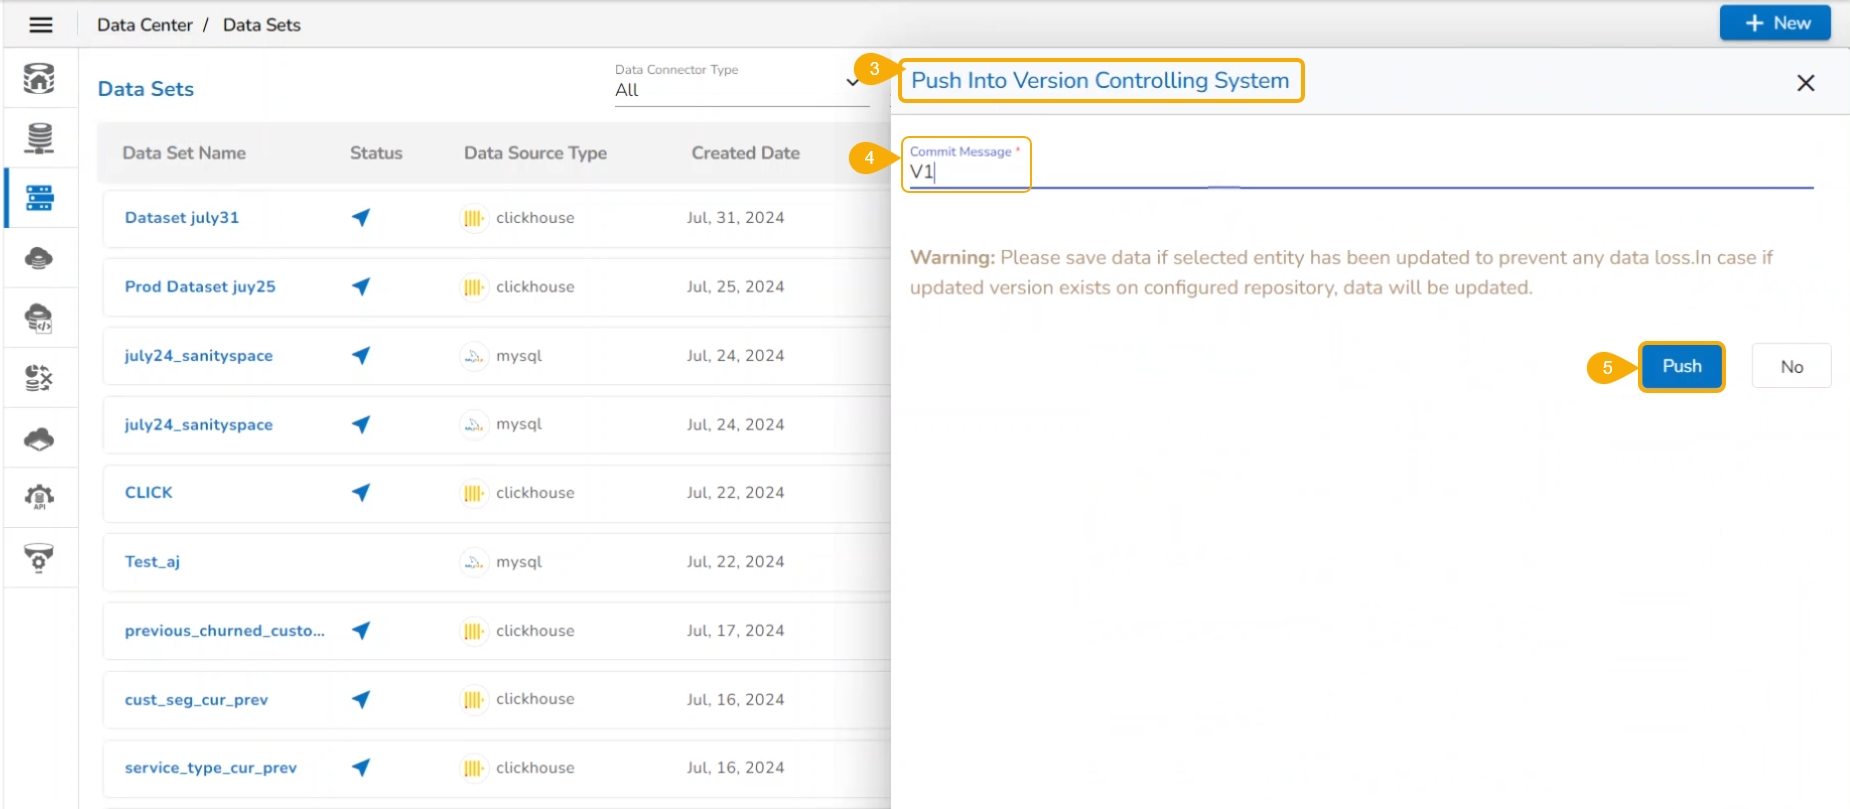
Task: Open the API settings sidebar icon
Action: [x=39, y=497]
